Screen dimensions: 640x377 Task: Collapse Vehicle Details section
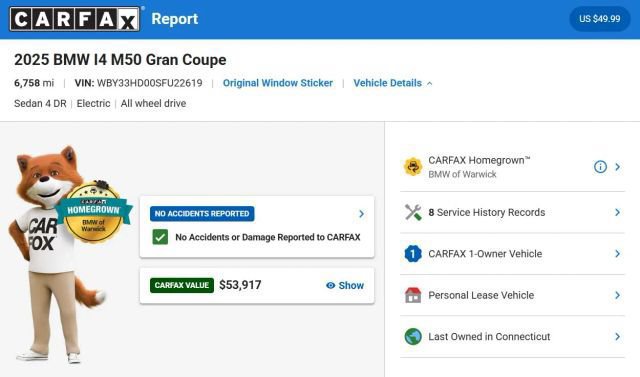click(x=393, y=83)
